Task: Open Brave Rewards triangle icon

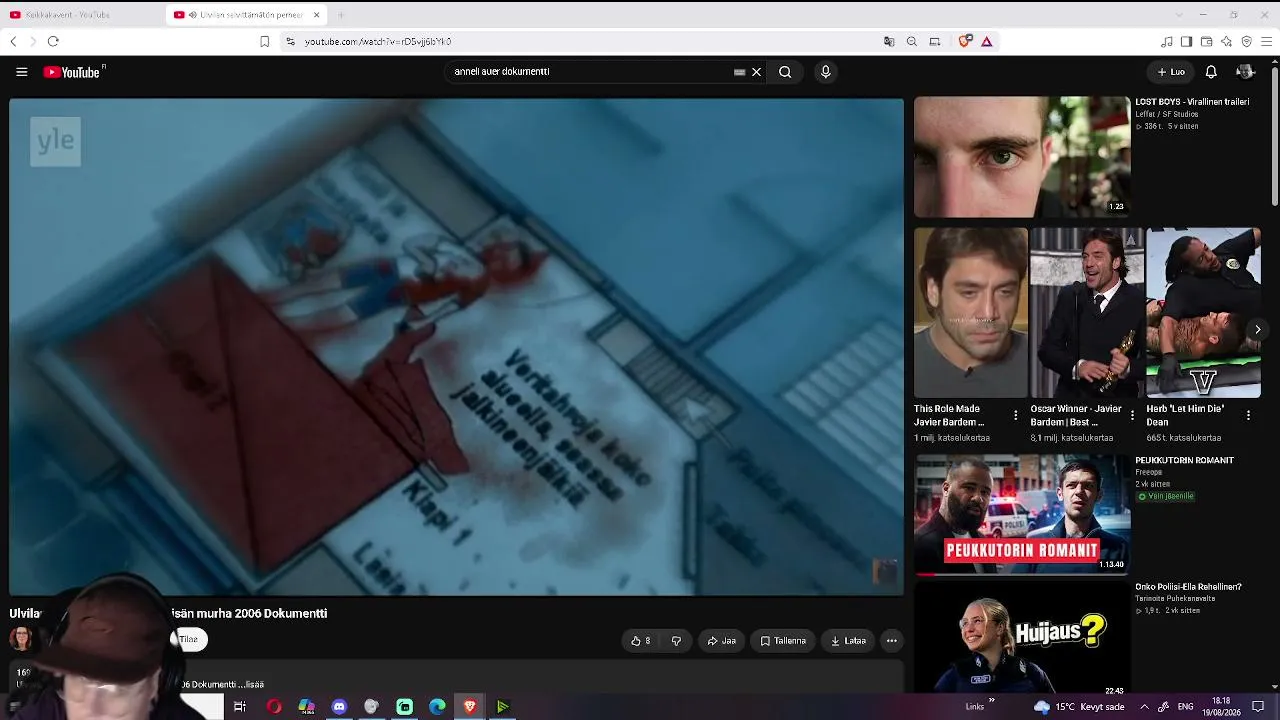Action: point(987,41)
